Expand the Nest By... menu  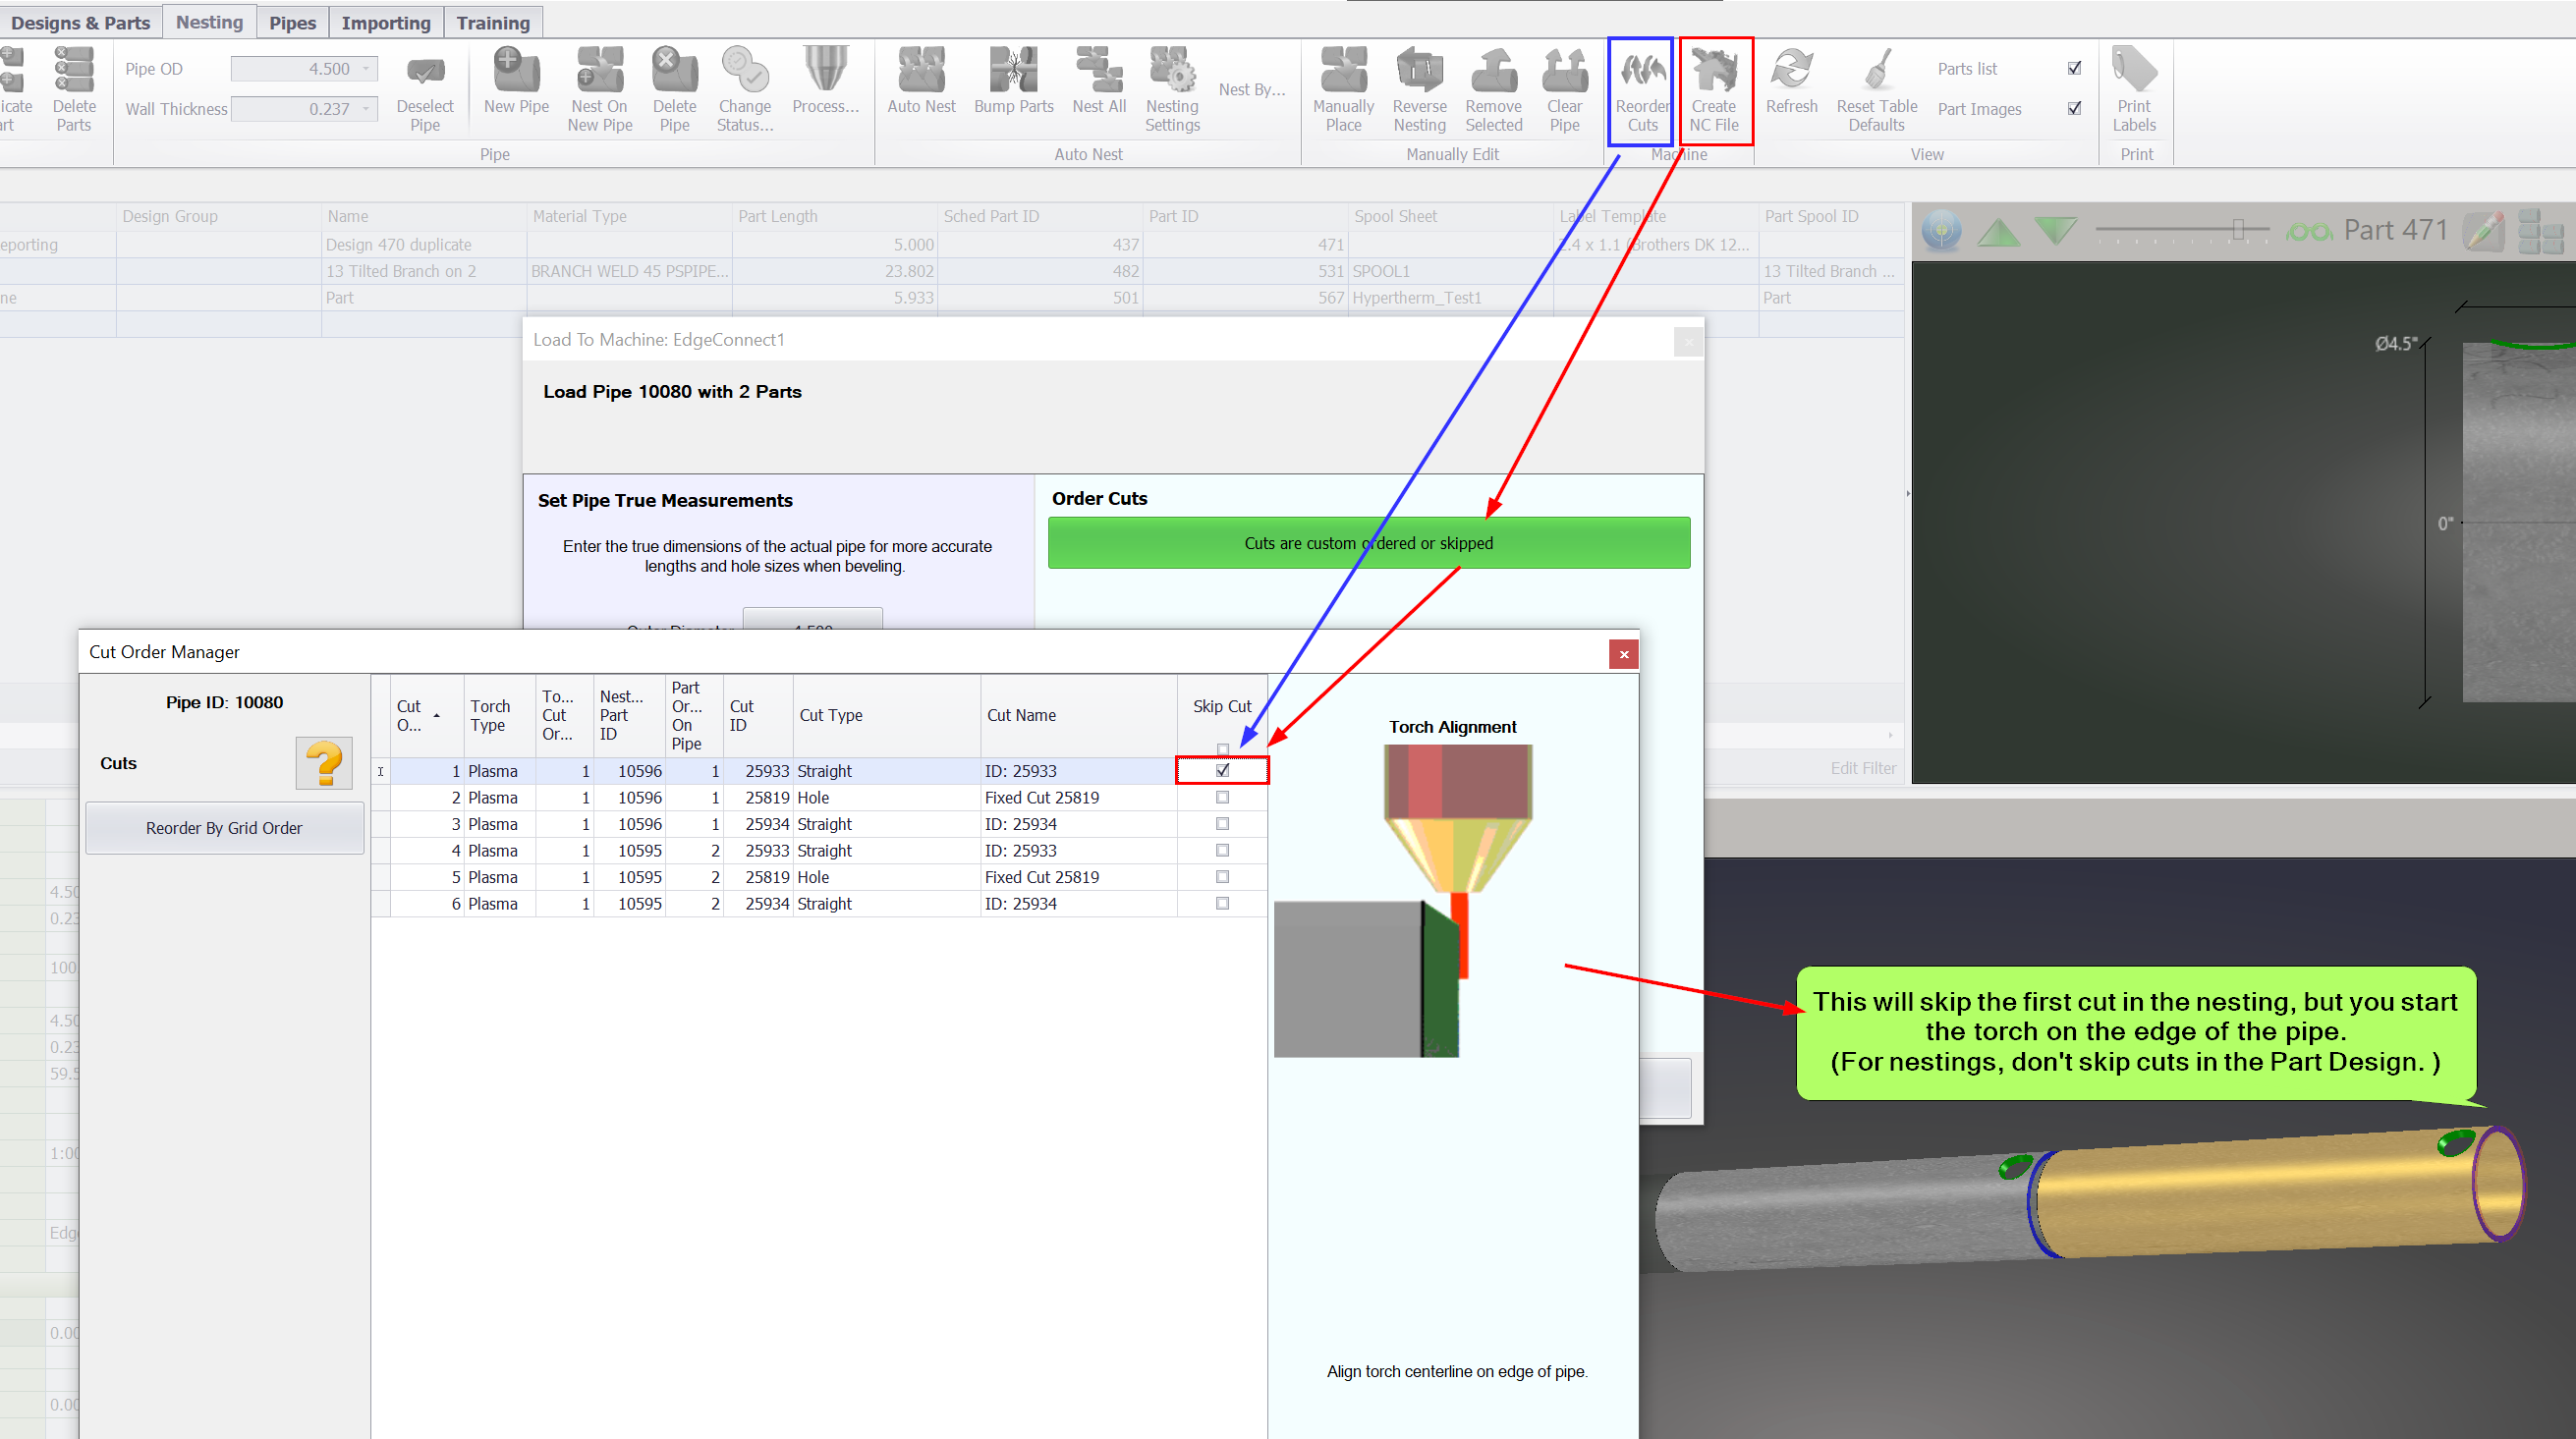click(1251, 89)
